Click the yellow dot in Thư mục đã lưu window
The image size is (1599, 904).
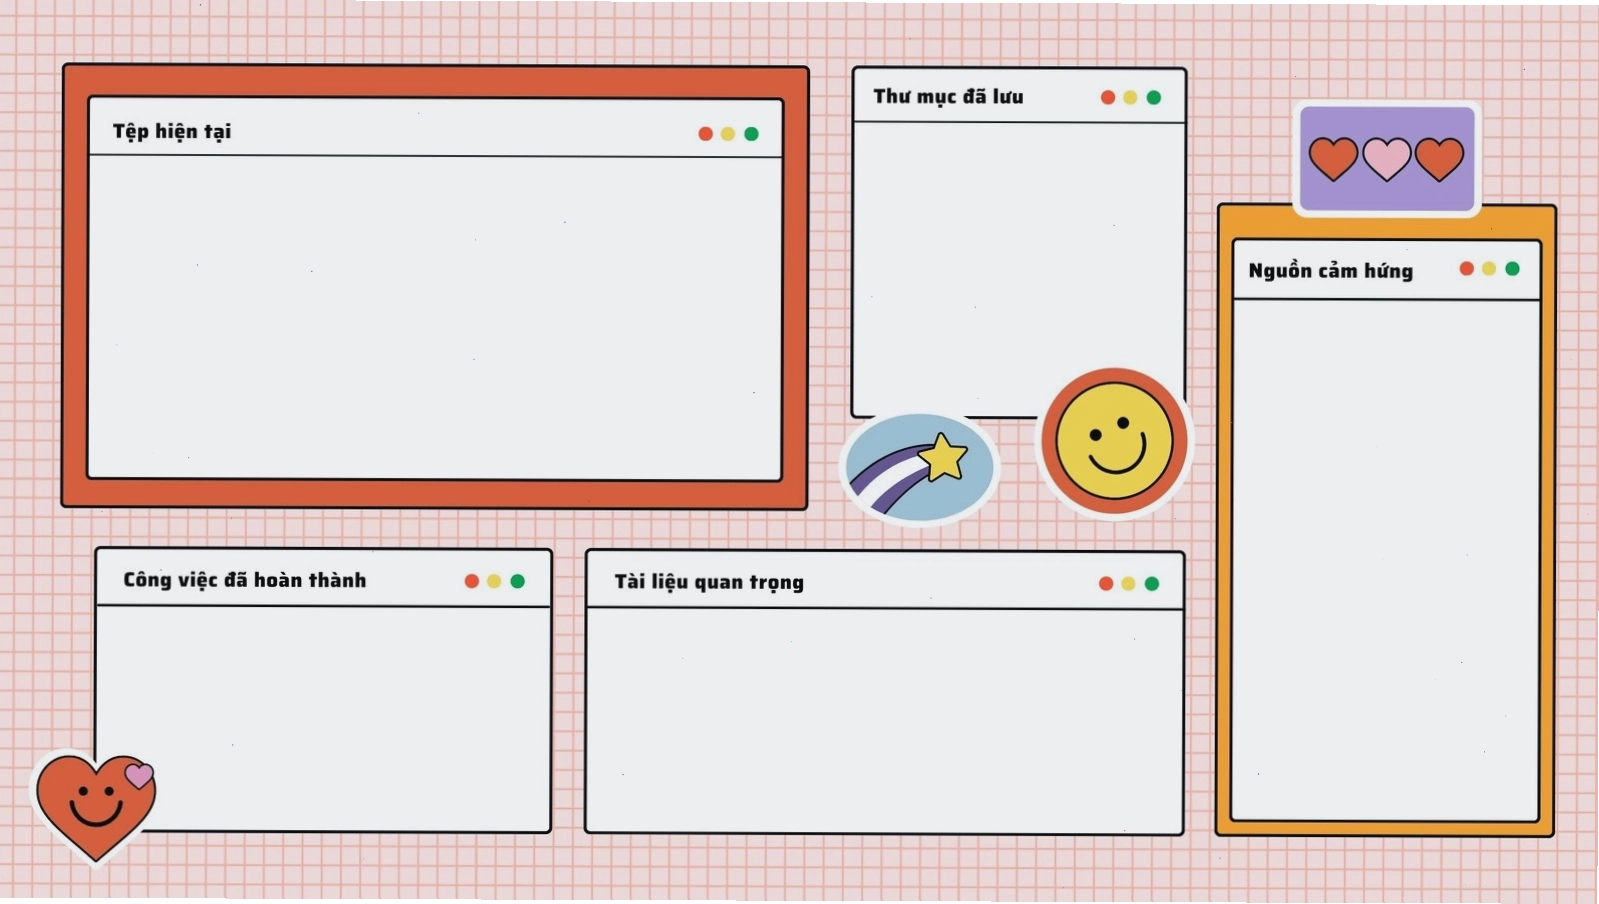pos(1130,97)
